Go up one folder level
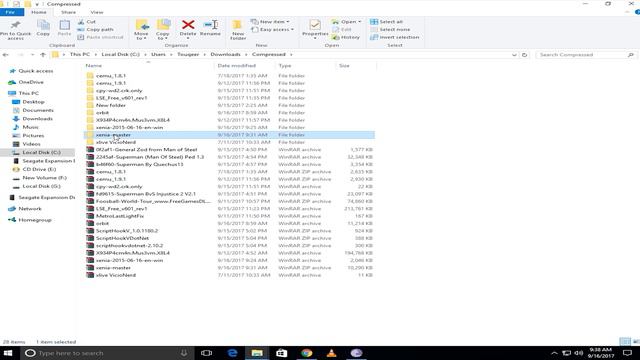 coord(43,54)
